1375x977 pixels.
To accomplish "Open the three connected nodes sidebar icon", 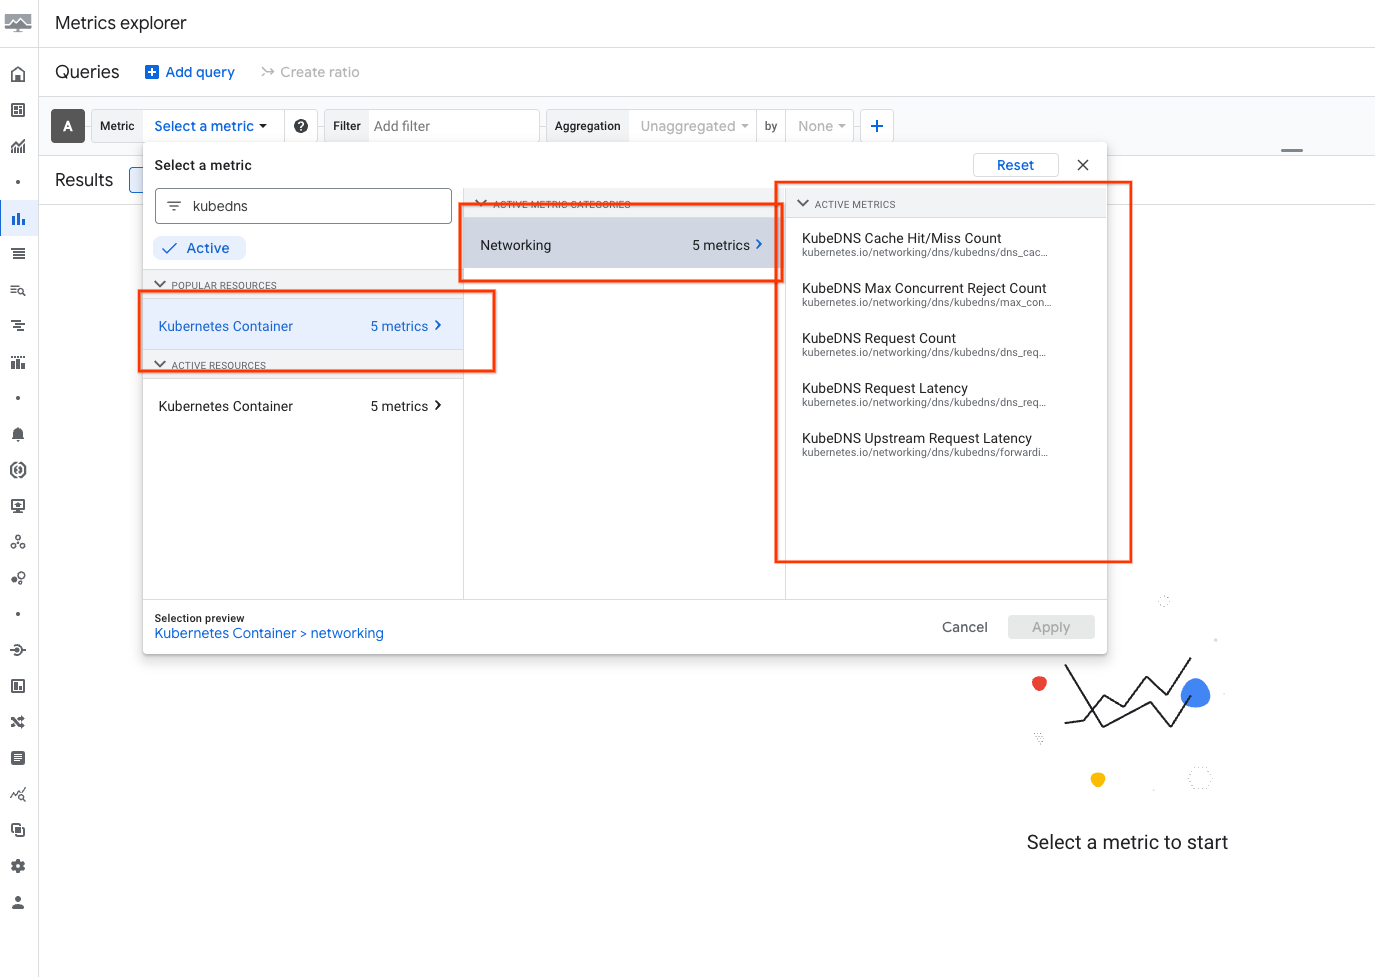I will click(18, 542).
